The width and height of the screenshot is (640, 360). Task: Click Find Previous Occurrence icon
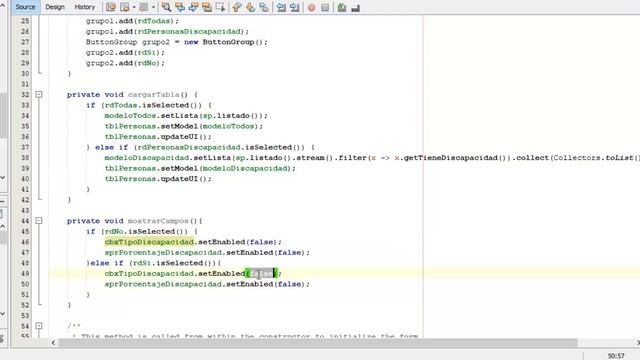click(180, 7)
